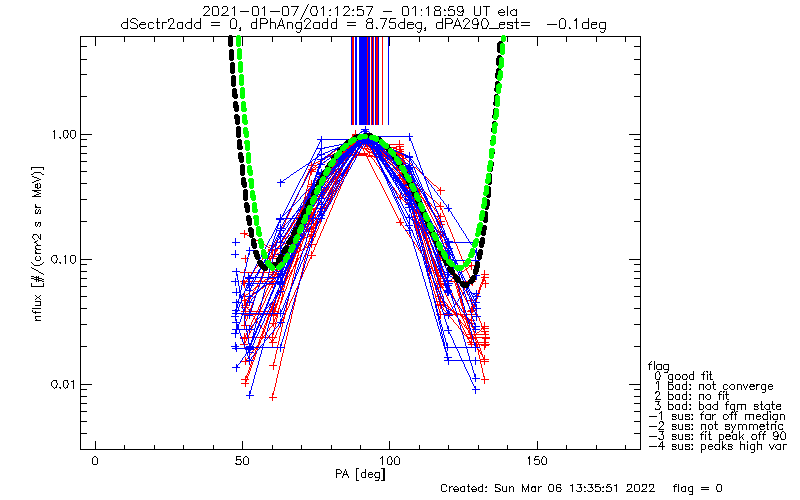Click the '-4 sus: peaks high var' legend entry
The height and width of the screenshot is (500, 800).
point(714,448)
